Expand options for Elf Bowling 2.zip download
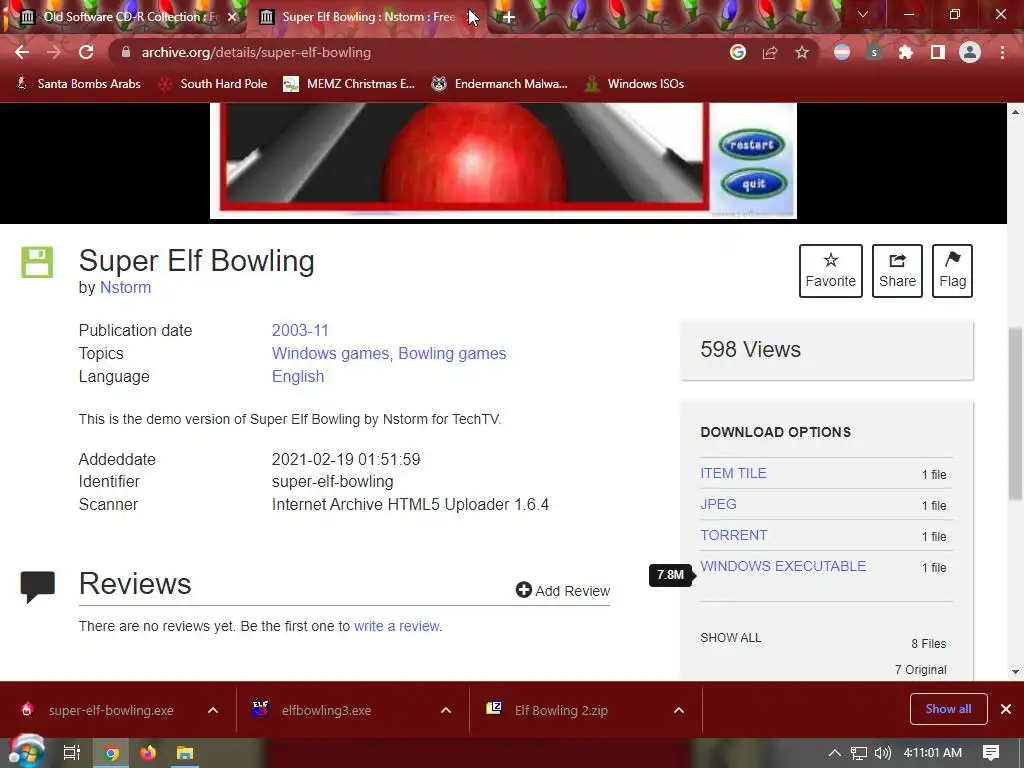 tap(679, 710)
